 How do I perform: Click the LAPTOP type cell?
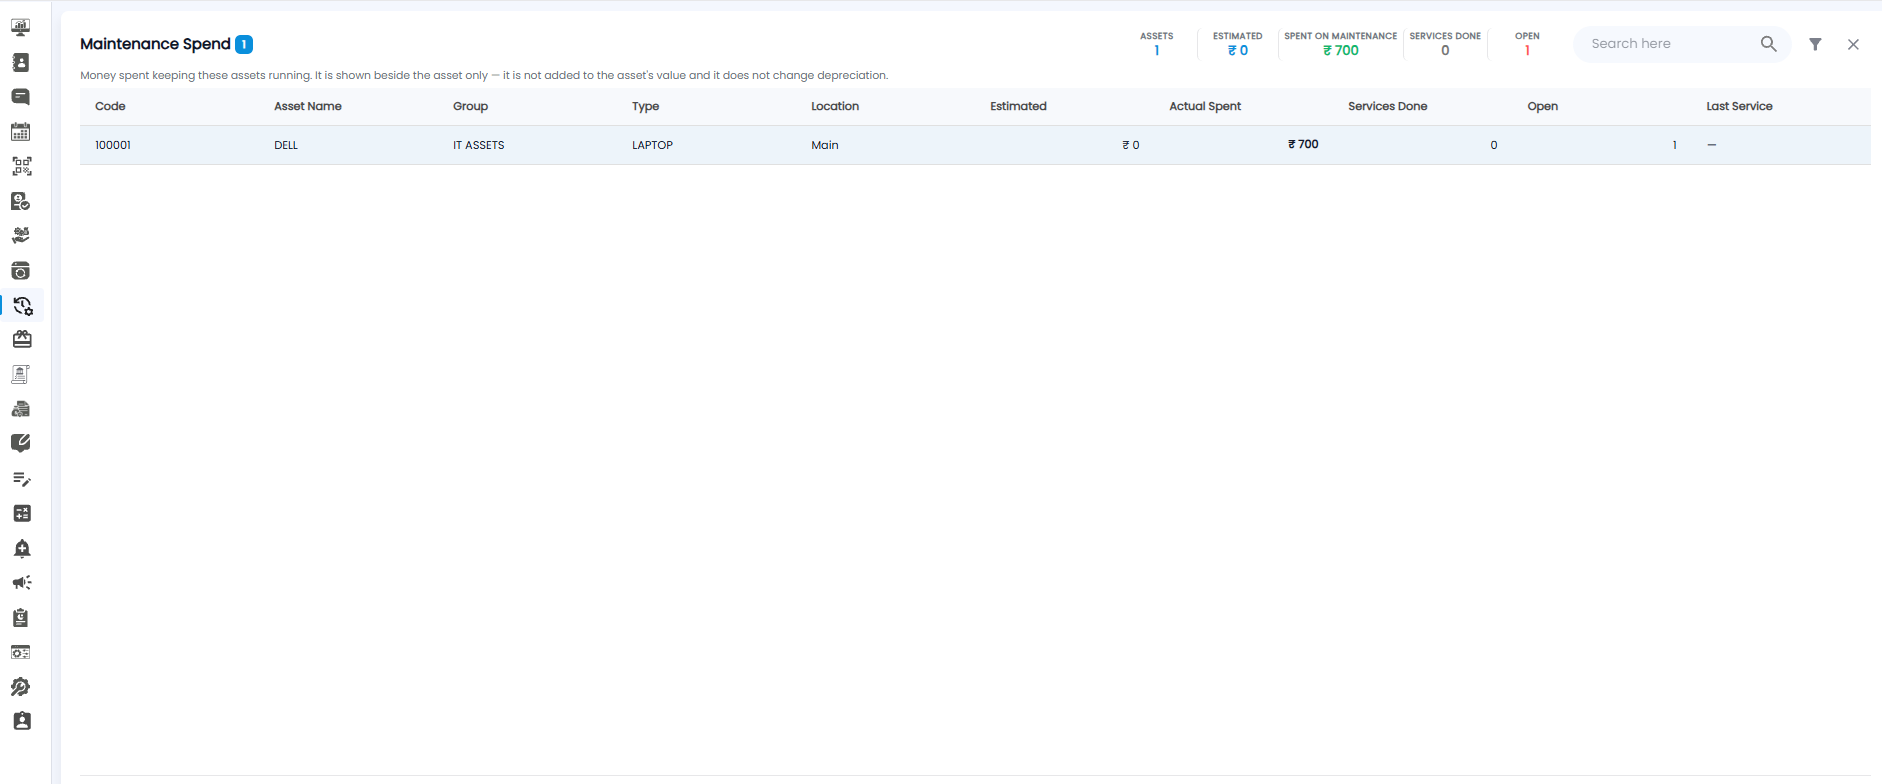pos(652,145)
